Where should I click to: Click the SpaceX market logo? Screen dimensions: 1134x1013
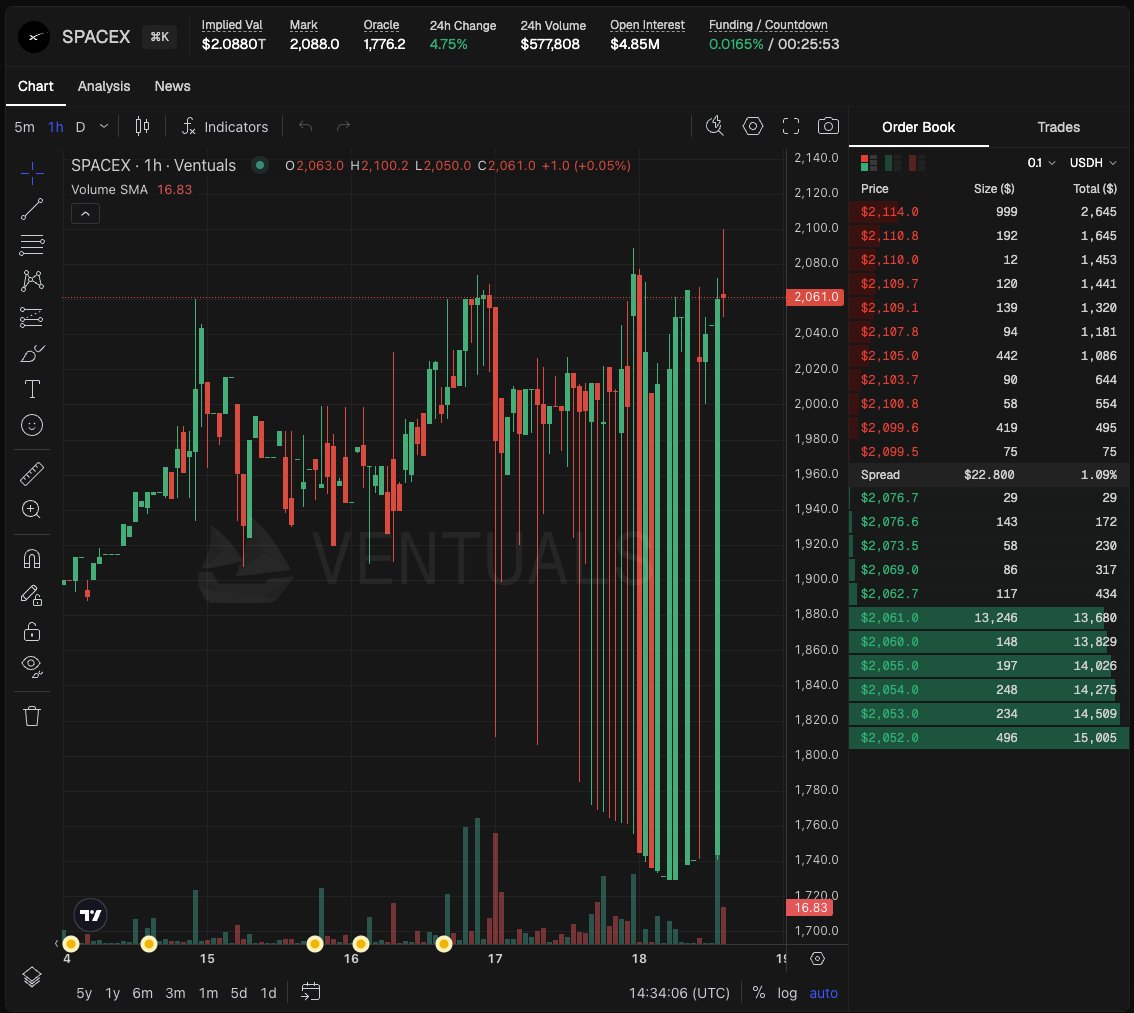(34, 37)
